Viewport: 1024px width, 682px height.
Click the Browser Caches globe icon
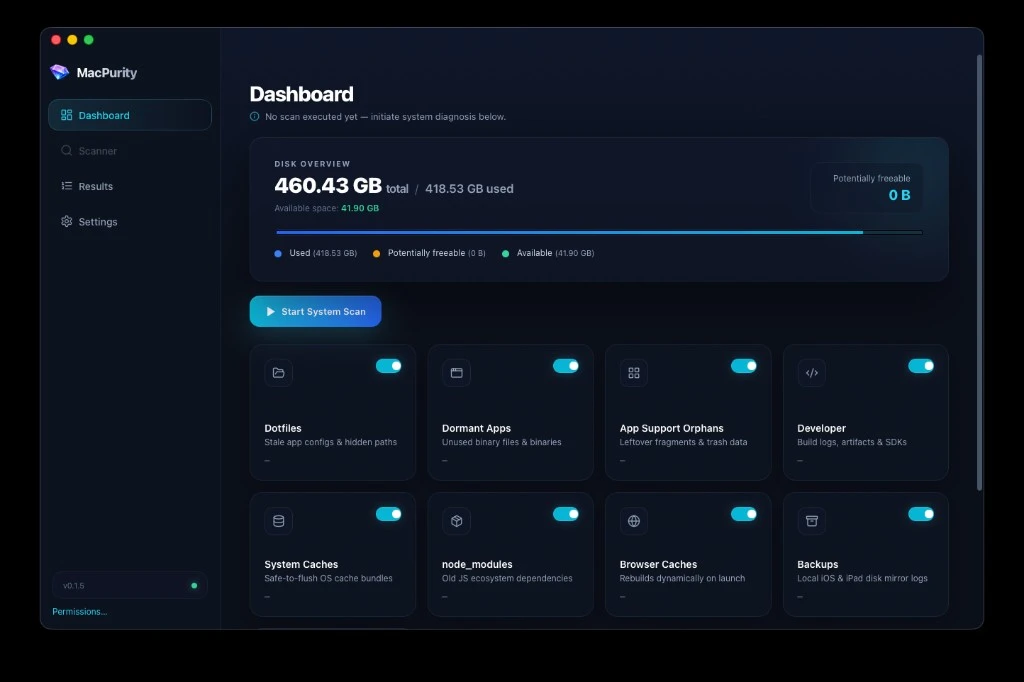click(633, 521)
